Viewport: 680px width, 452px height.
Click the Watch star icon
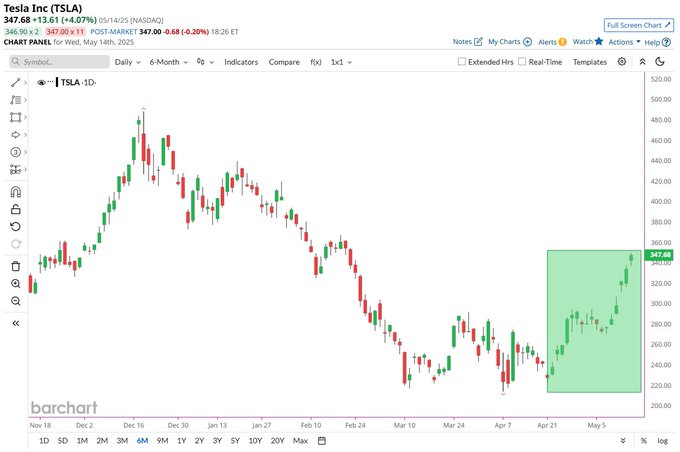(599, 41)
